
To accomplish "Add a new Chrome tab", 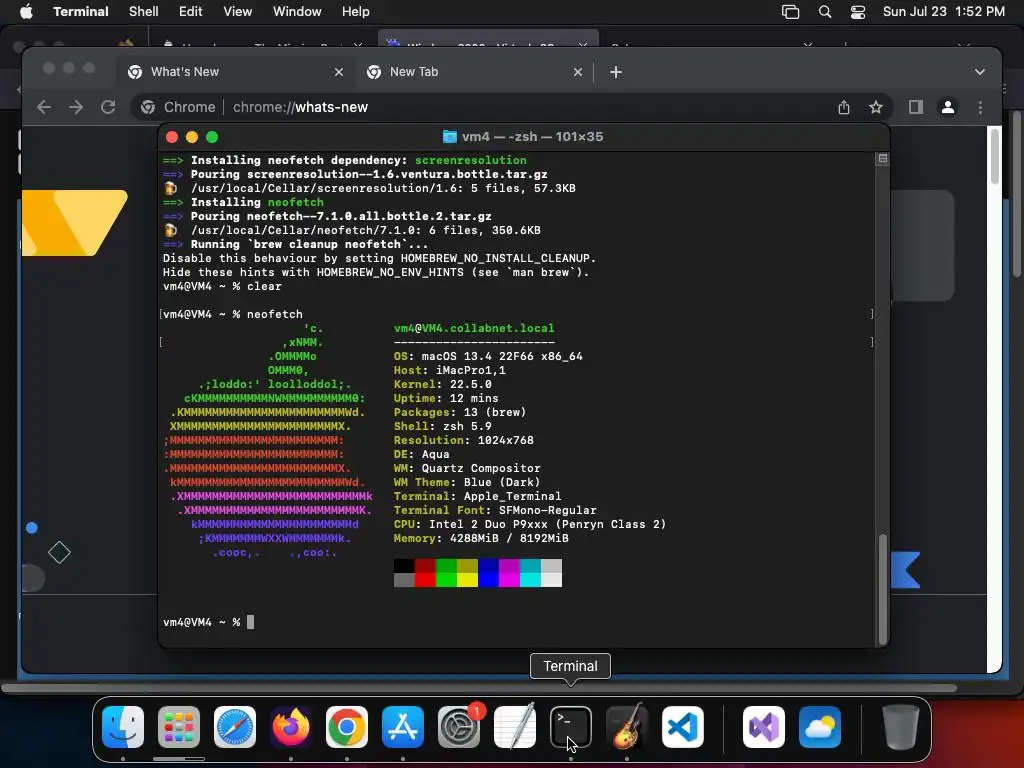I will [x=616, y=72].
